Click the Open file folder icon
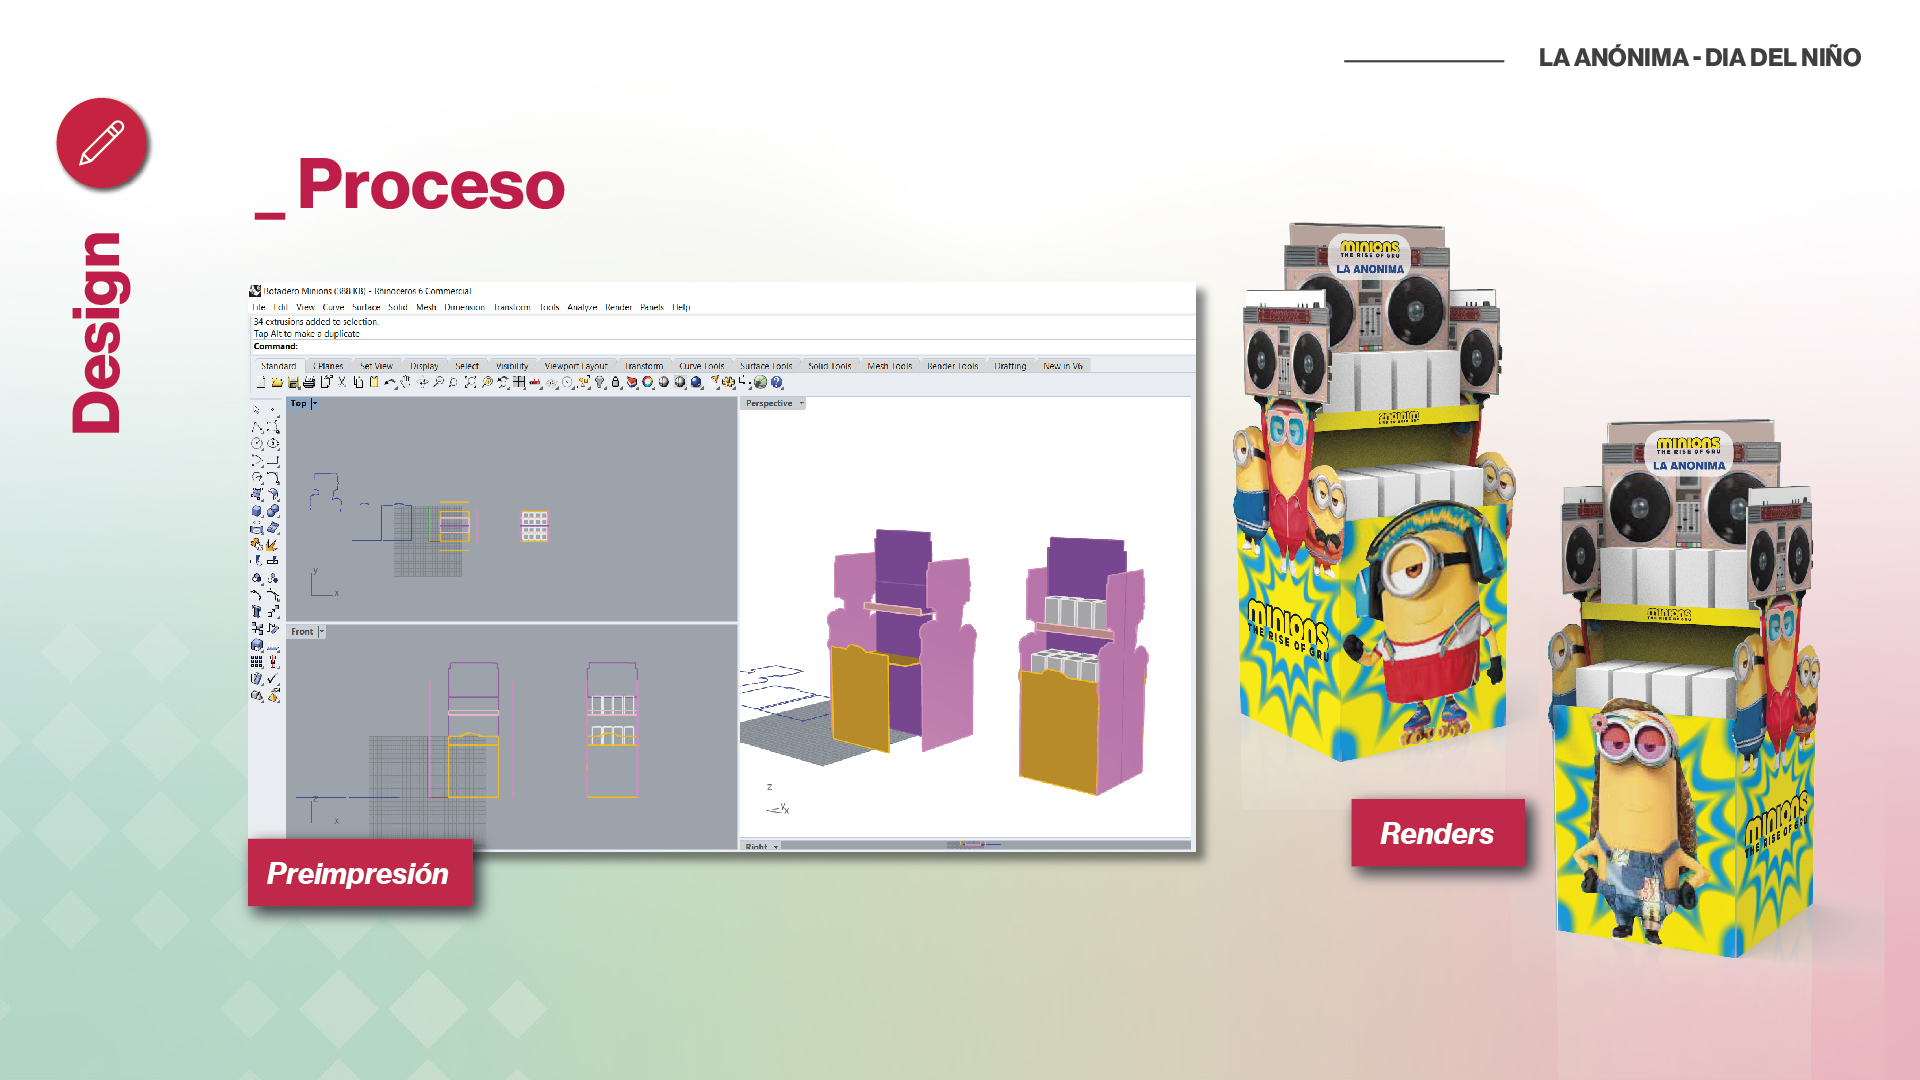Image resolution: width=1920 pixels, height=1080 pixels. click(x=277, y=382)
